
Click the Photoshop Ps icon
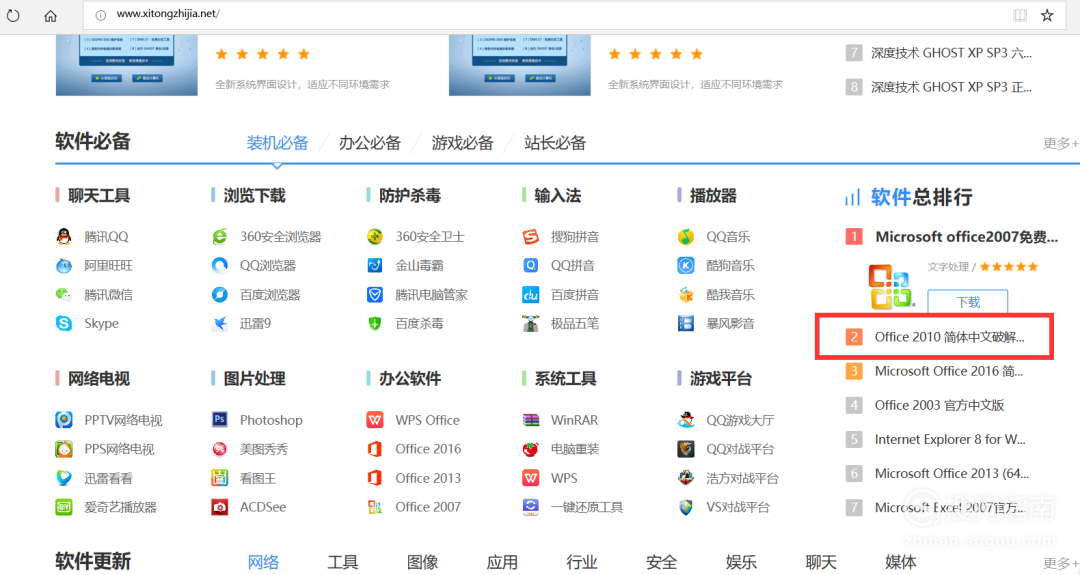(x=220, y=419)
